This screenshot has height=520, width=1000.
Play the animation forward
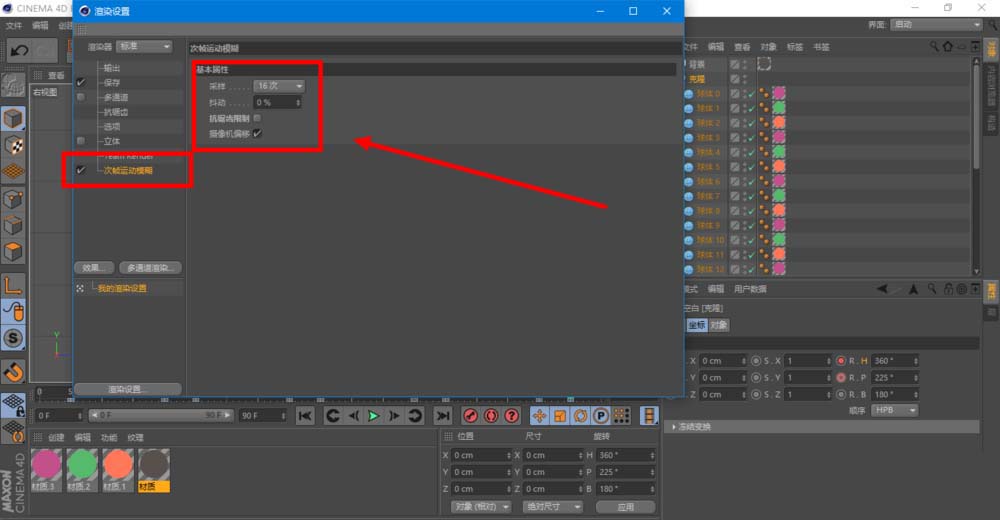(x=374, y=416)
